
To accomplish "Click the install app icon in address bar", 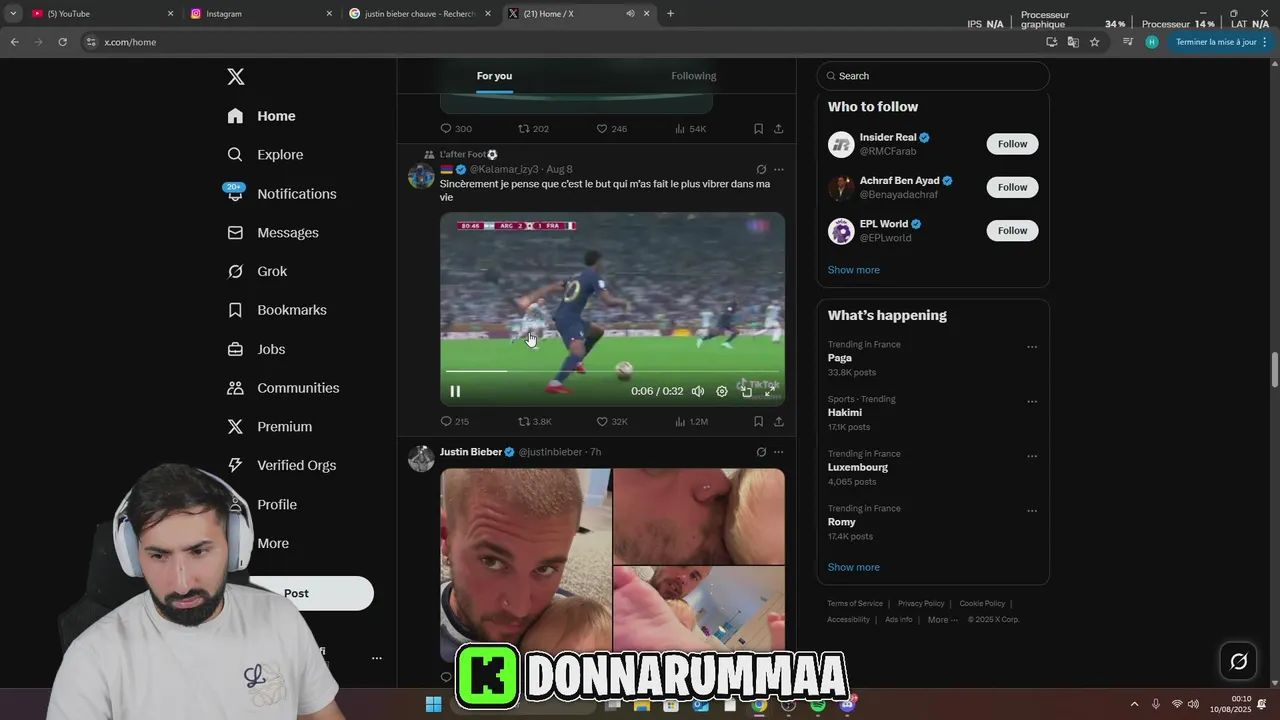I will point(1051,42).
